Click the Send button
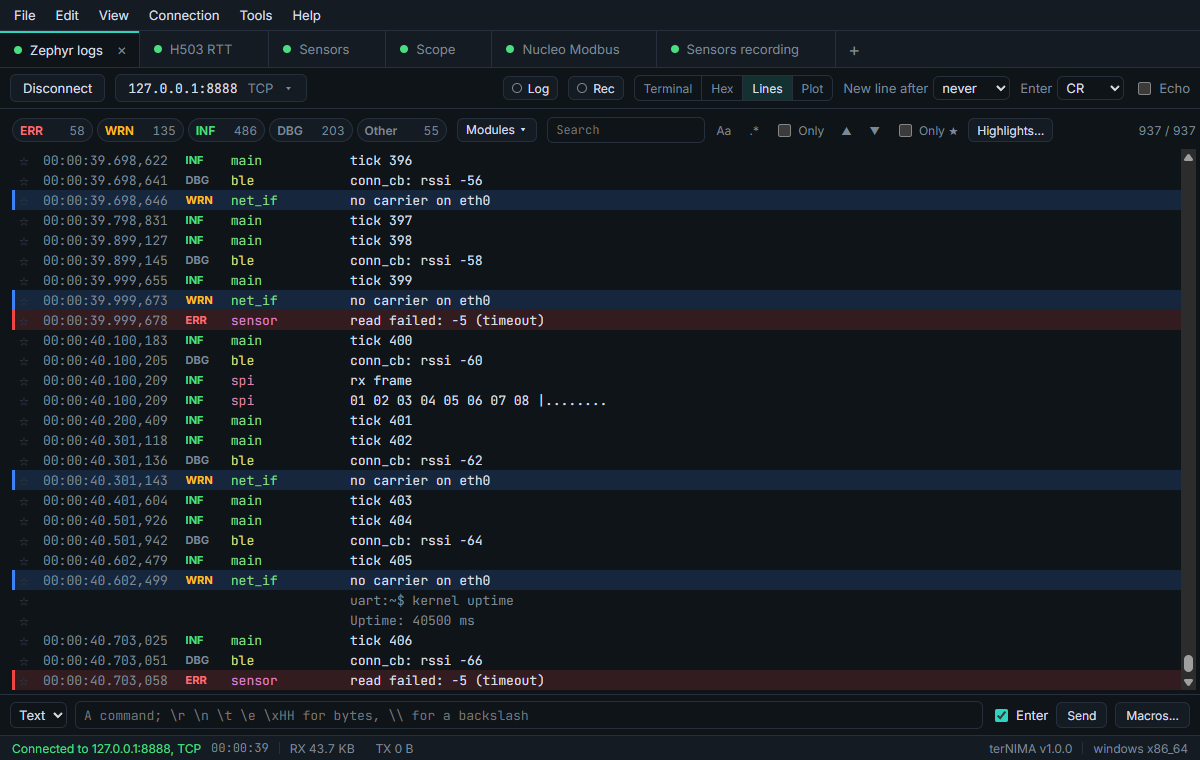 coord(1082,715)
